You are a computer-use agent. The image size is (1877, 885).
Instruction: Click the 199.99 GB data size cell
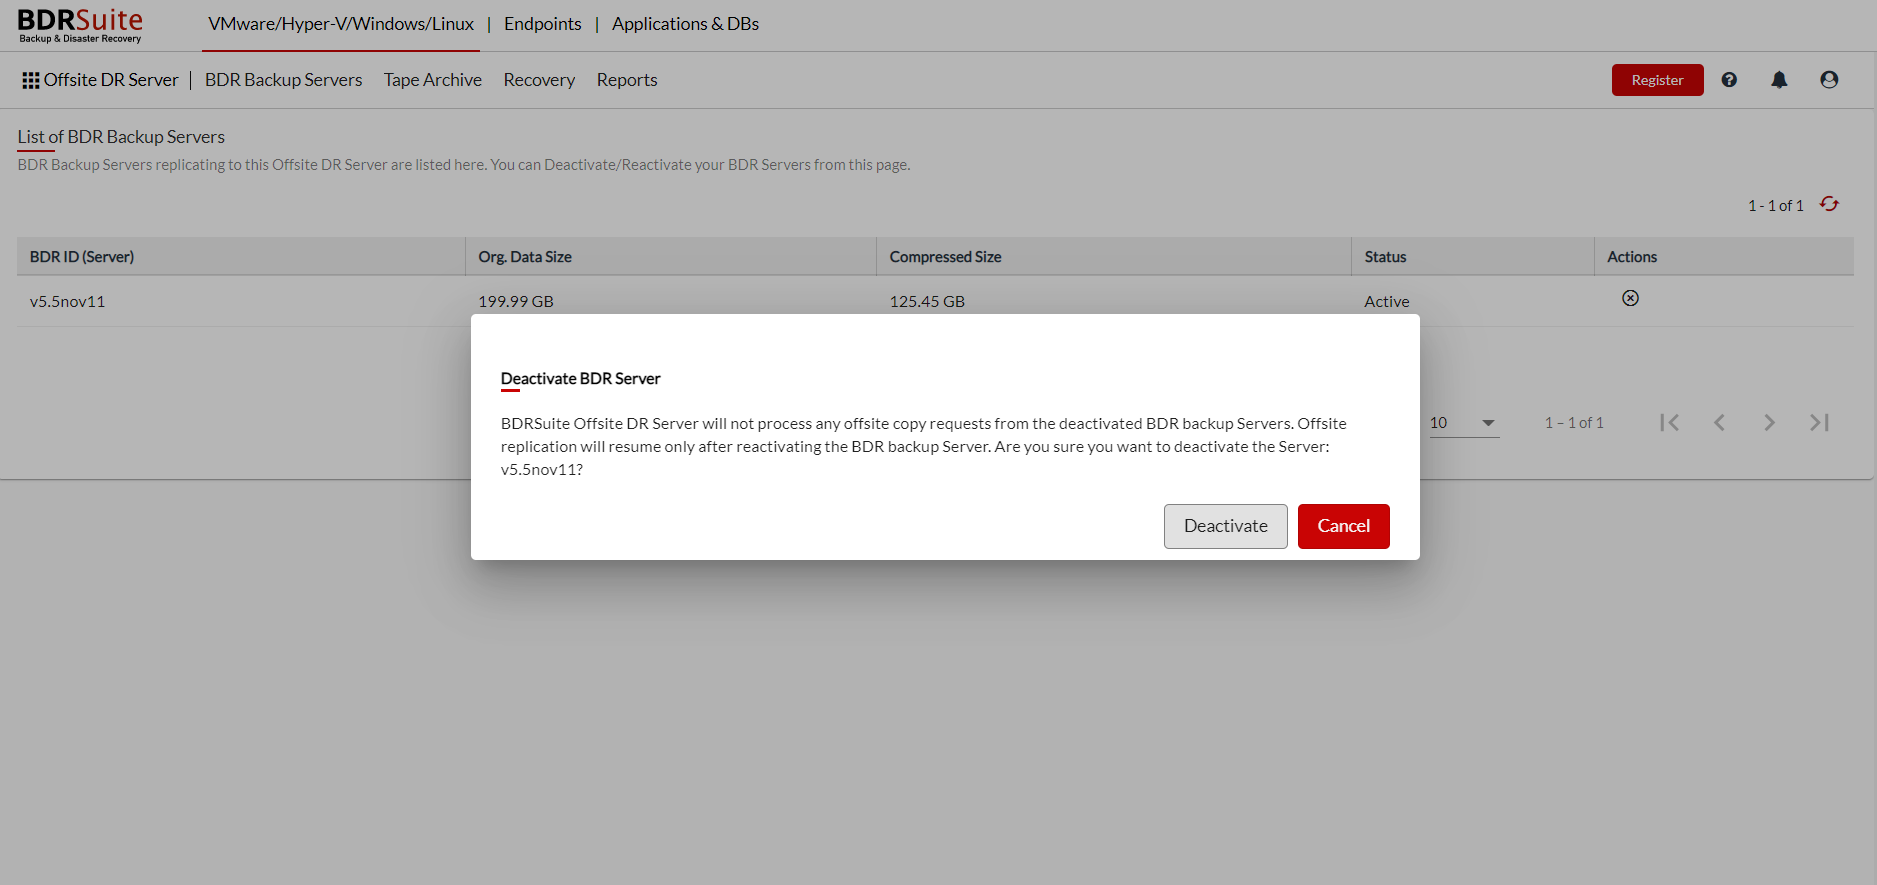tap(516, 301)
